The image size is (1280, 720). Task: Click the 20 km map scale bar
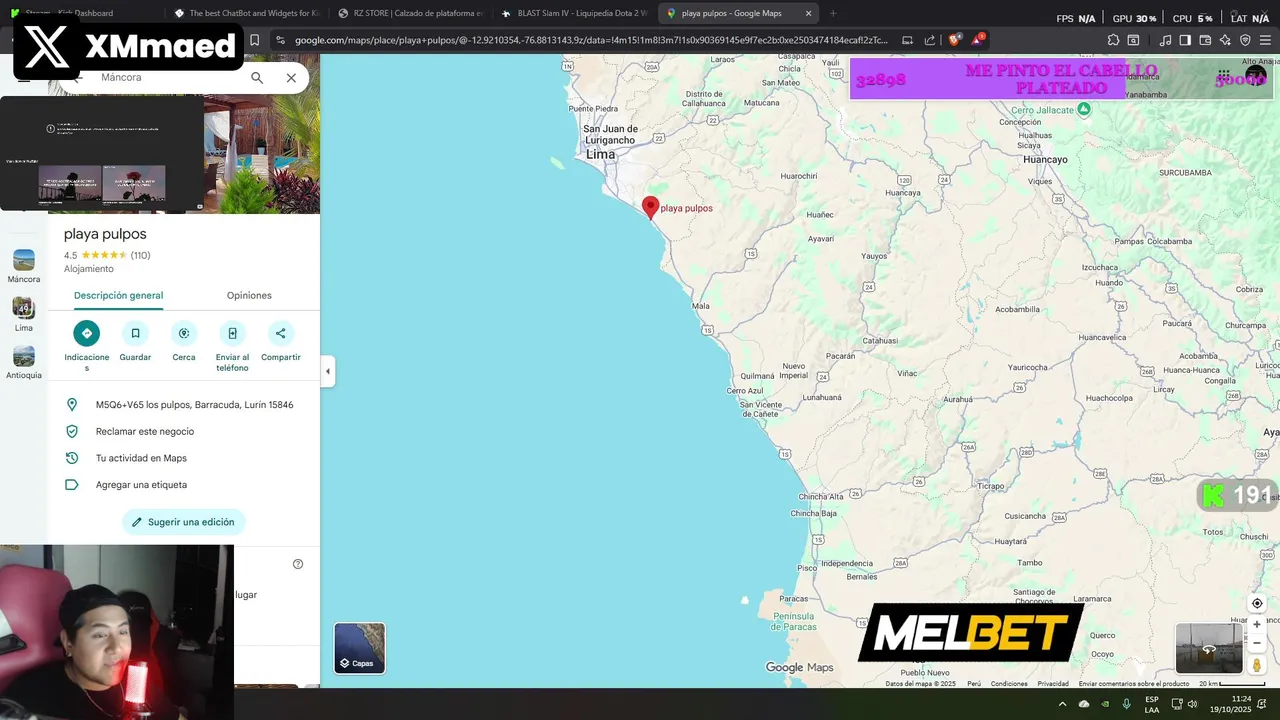(x=1232, y=684)
